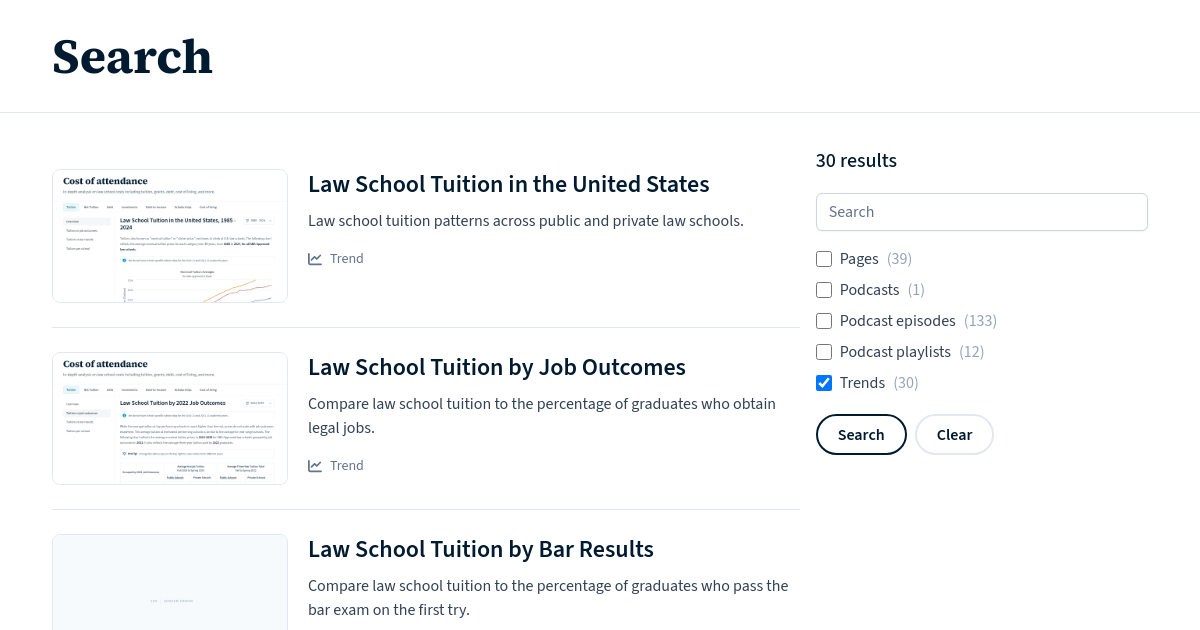Click the "Trend" label on the first result
Screen dimensions: 1200x630
tap(346, 258)
